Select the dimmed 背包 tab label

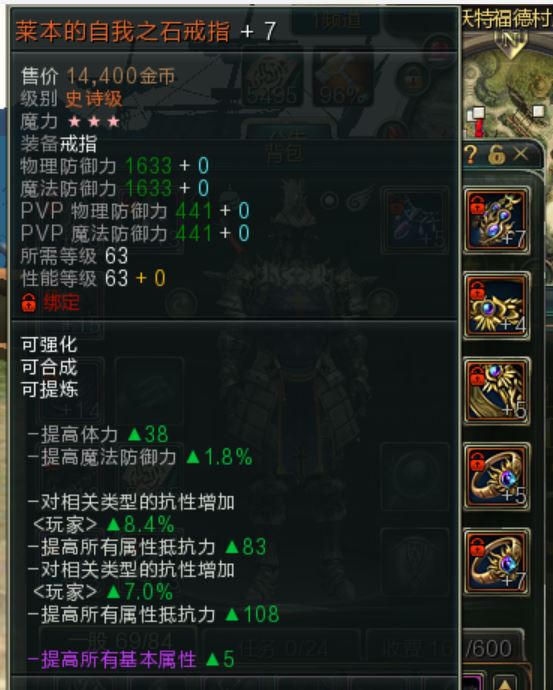coord(284,154)
